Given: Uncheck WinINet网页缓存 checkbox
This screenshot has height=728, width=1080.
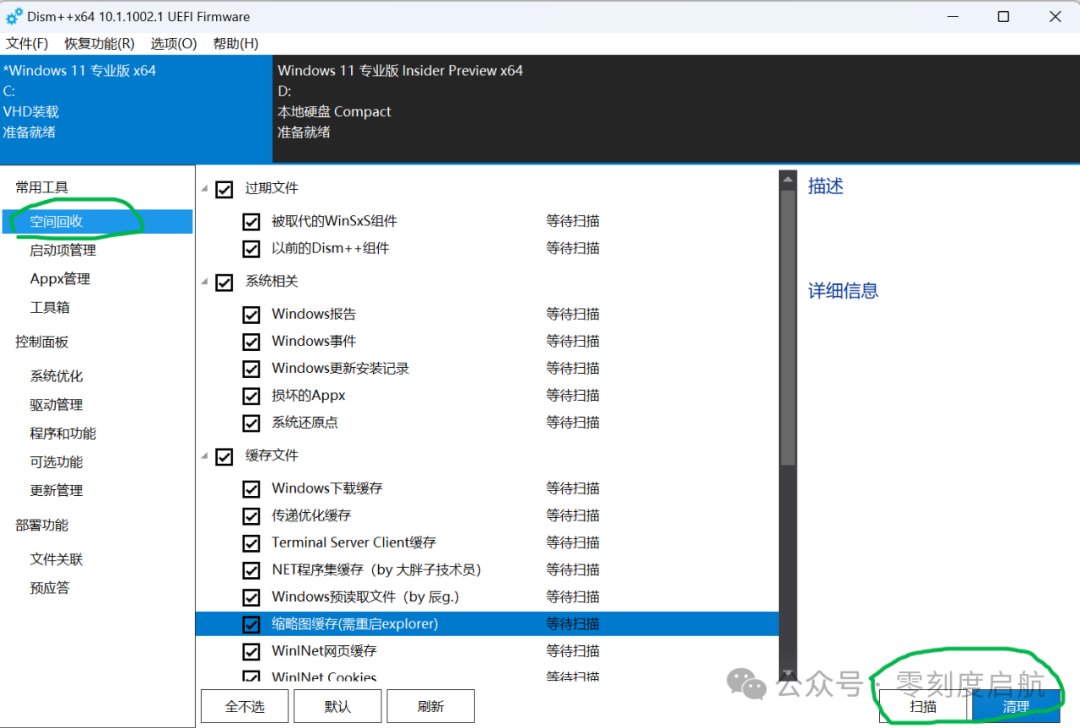Looking at the screenshot, I should point(251,652).
